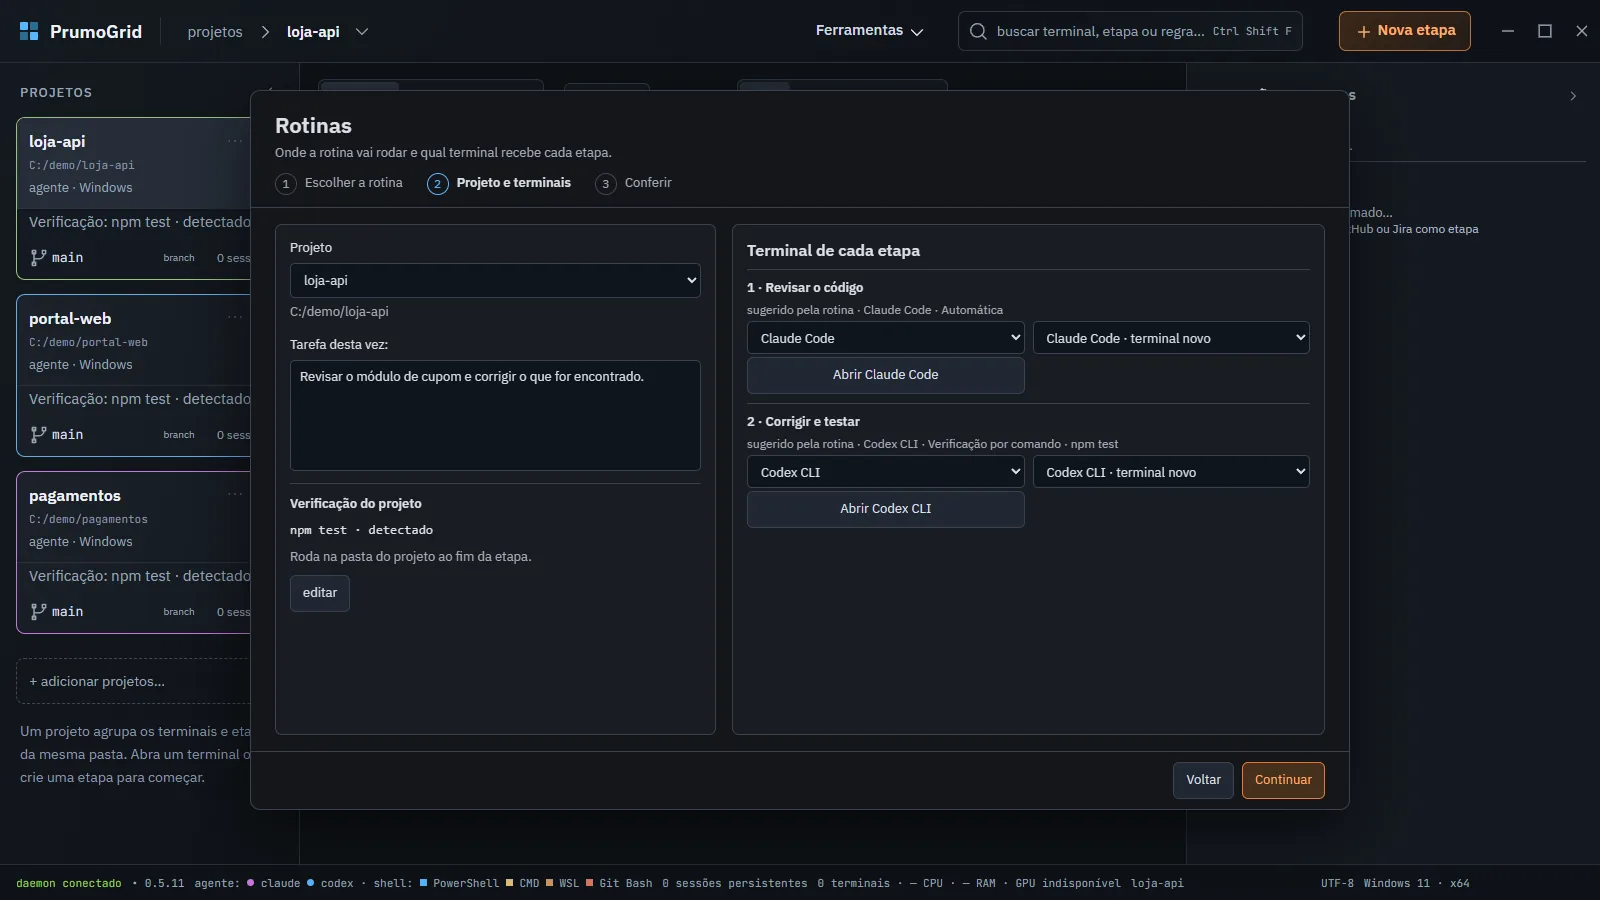
Task: Expand the loja-api project switcher chevron
Action: pyautogui.click(x=362, y=32)
